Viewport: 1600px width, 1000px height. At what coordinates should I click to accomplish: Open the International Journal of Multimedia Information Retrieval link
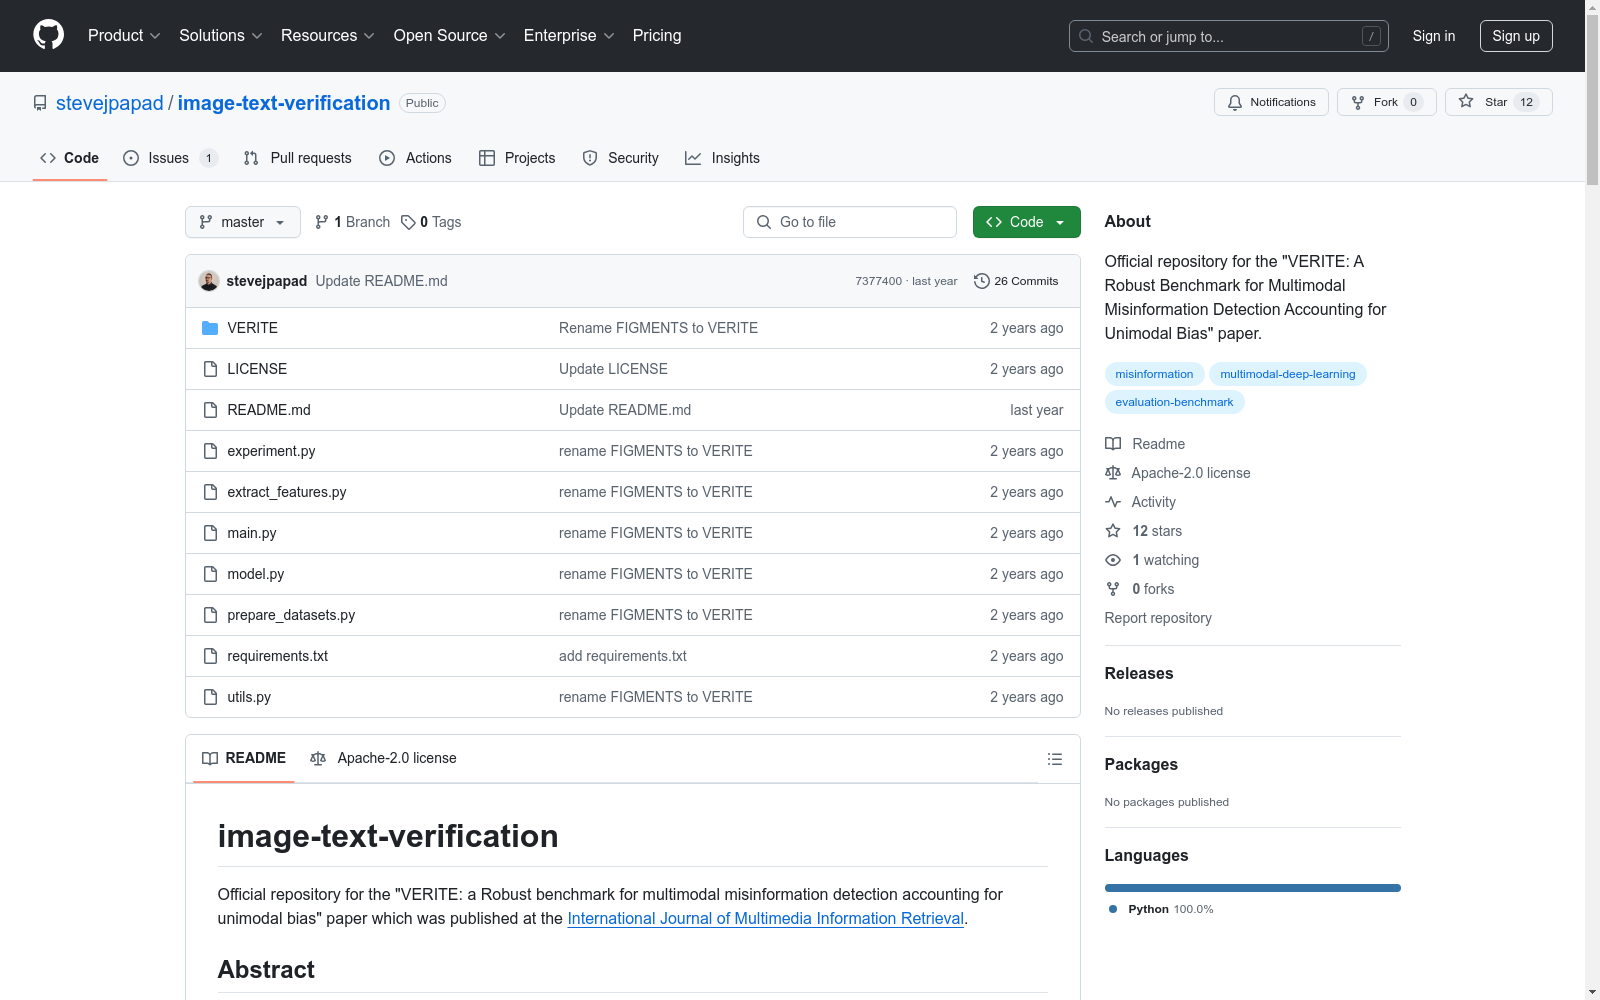(x=766, y=918)
